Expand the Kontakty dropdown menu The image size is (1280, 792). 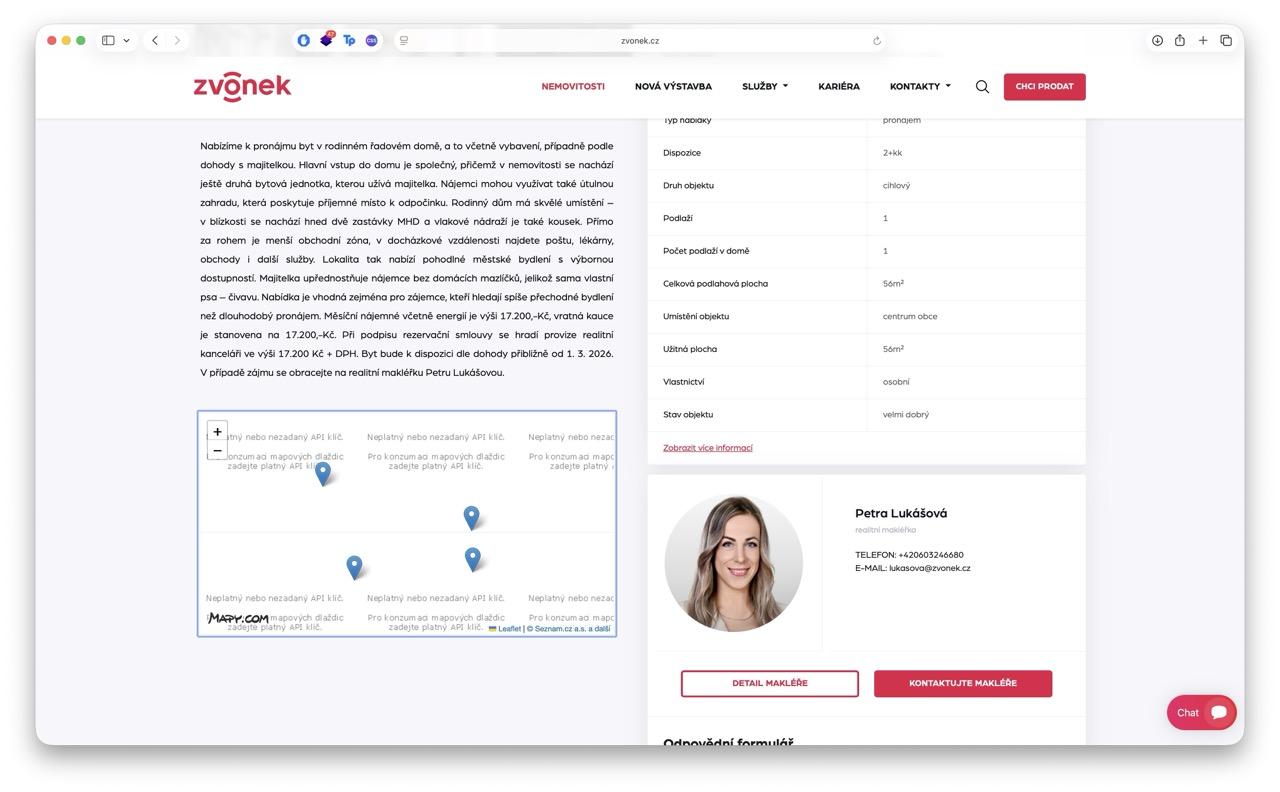click(920, 87)
